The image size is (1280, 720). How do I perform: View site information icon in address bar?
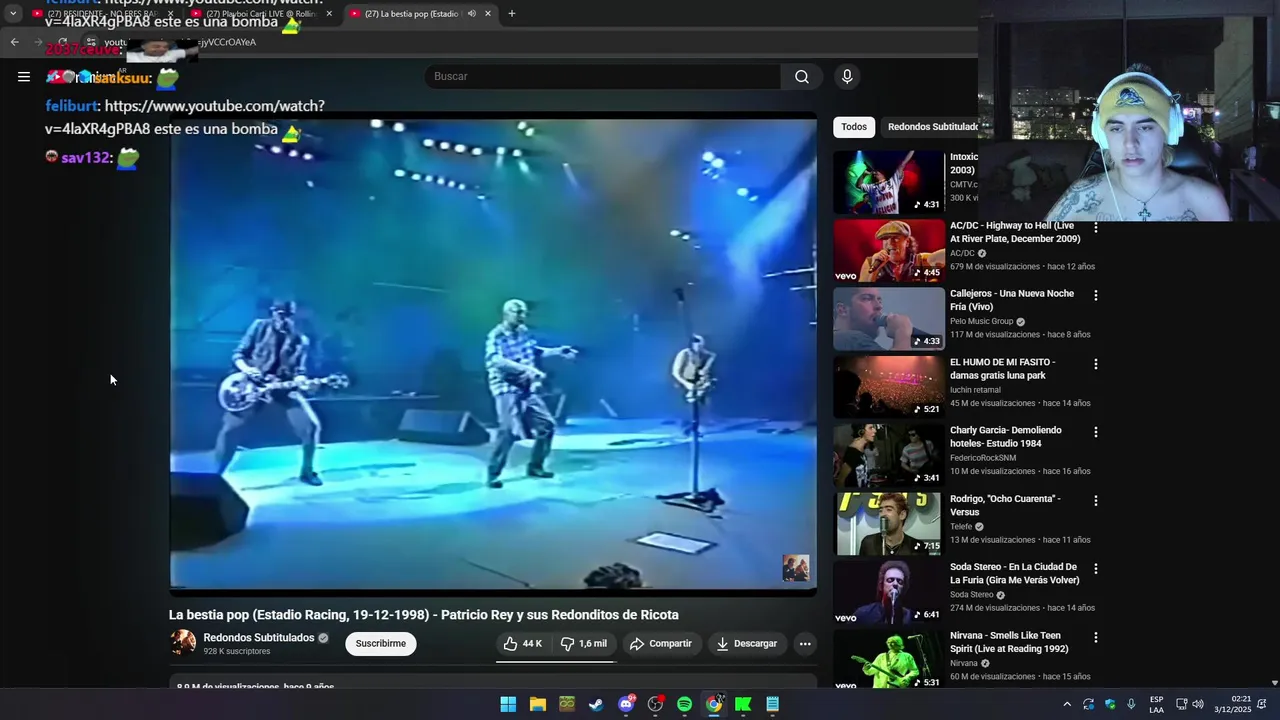tap(91, 42)
